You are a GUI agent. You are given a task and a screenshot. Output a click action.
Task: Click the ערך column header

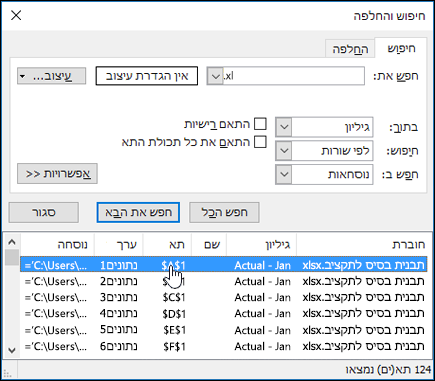point(119,245)
